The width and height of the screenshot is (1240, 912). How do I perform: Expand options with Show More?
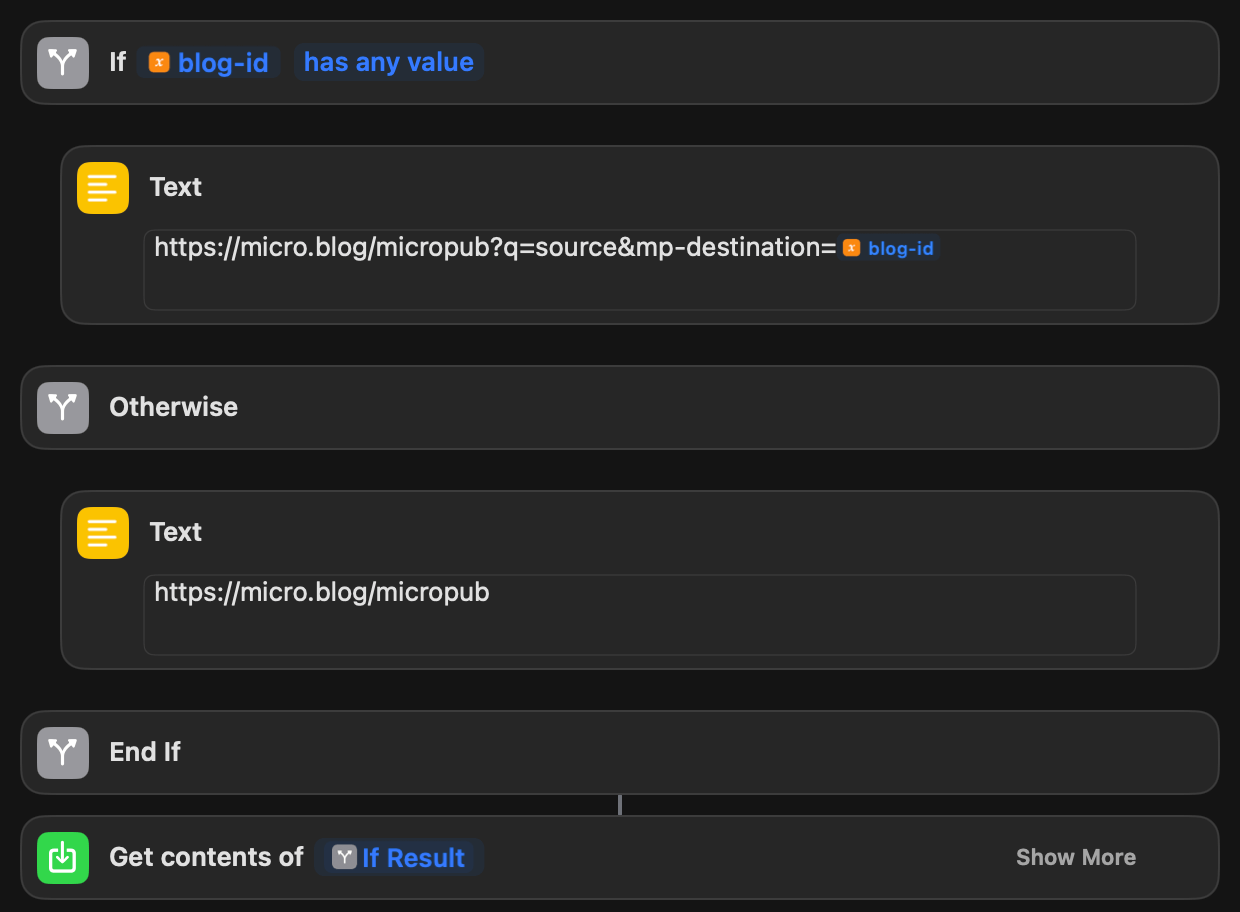(x=1076, y=857)
